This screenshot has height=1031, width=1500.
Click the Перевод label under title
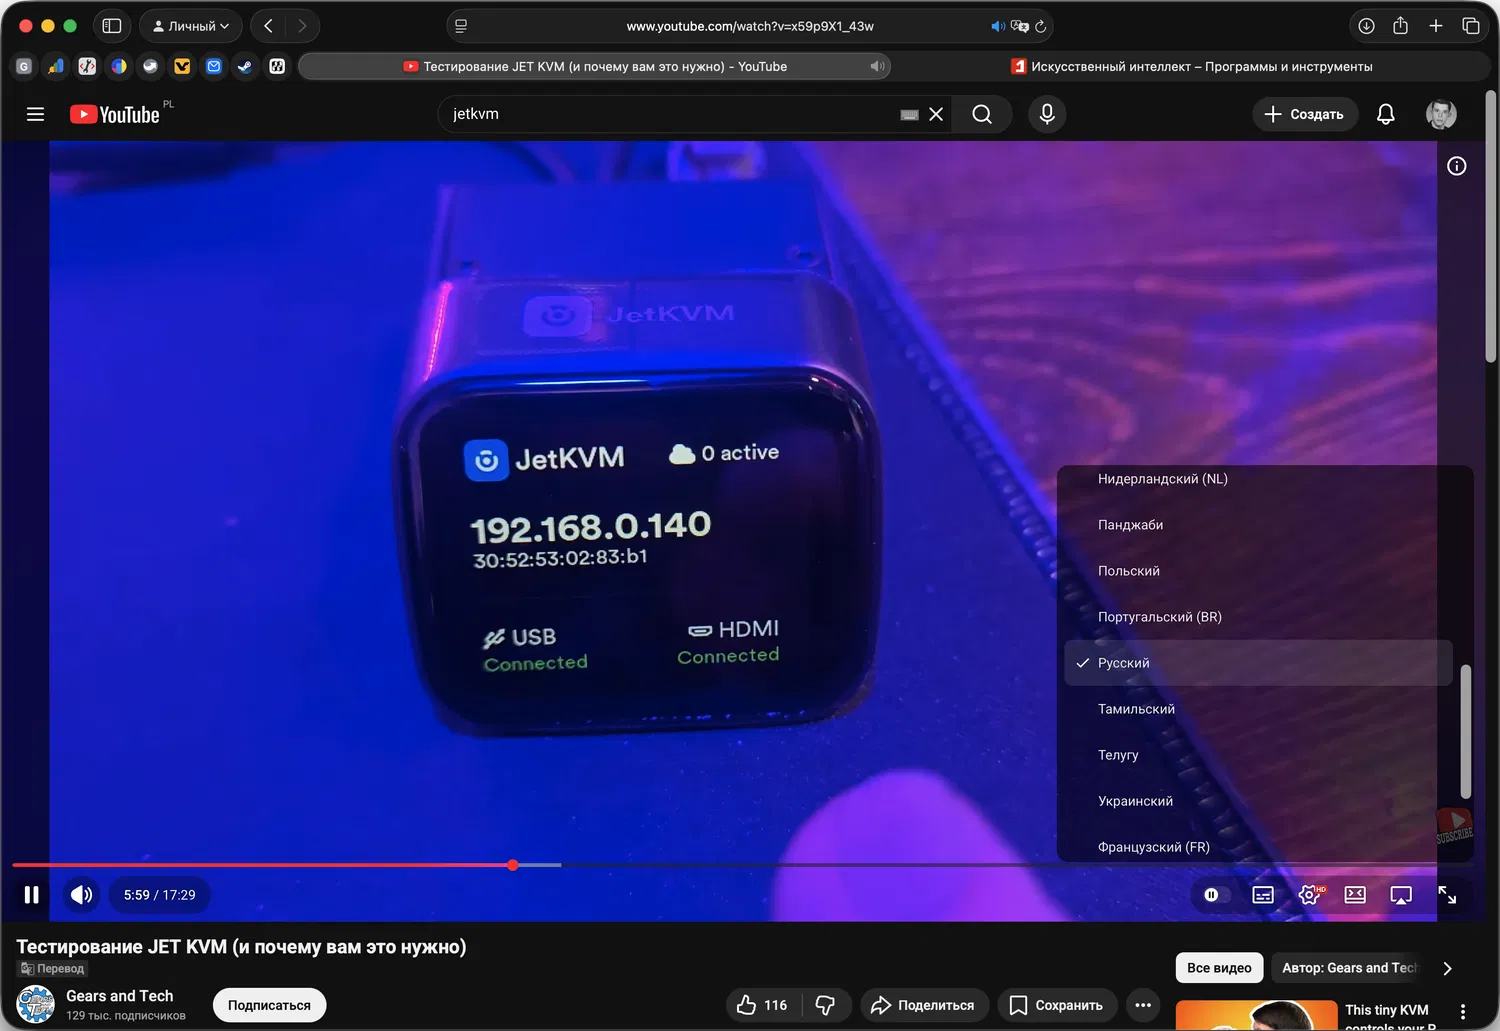tap(53, 969)
